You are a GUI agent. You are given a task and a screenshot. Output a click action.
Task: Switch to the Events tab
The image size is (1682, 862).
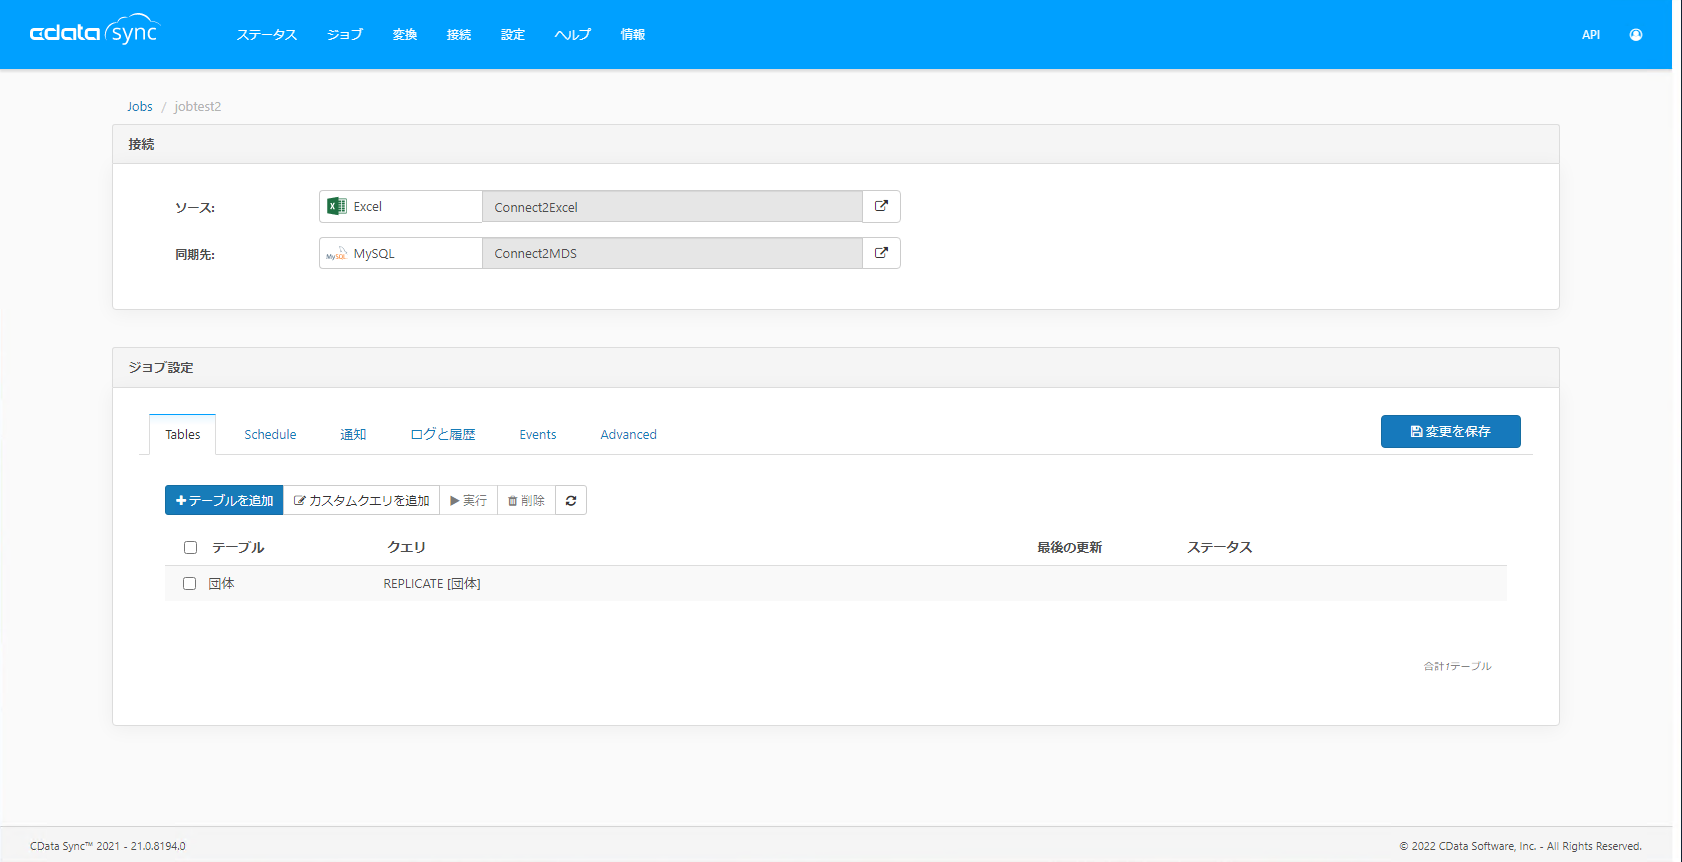pyautogui.click(x=538, y=435)
